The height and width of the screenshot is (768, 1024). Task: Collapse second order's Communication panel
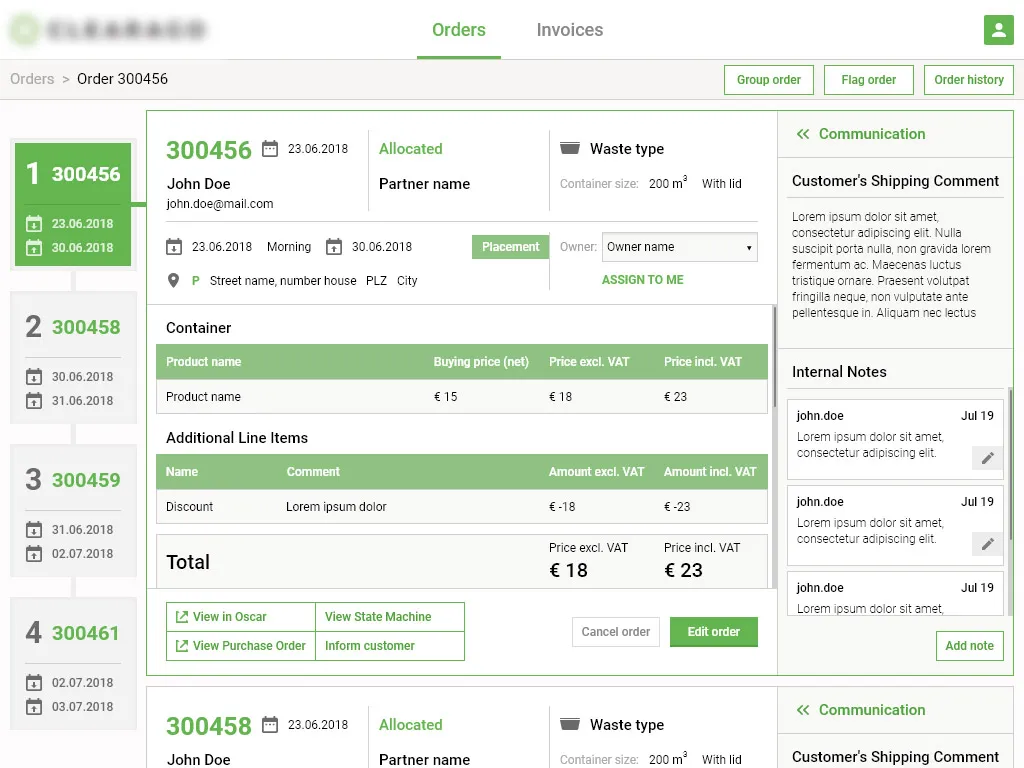(802, 710)
